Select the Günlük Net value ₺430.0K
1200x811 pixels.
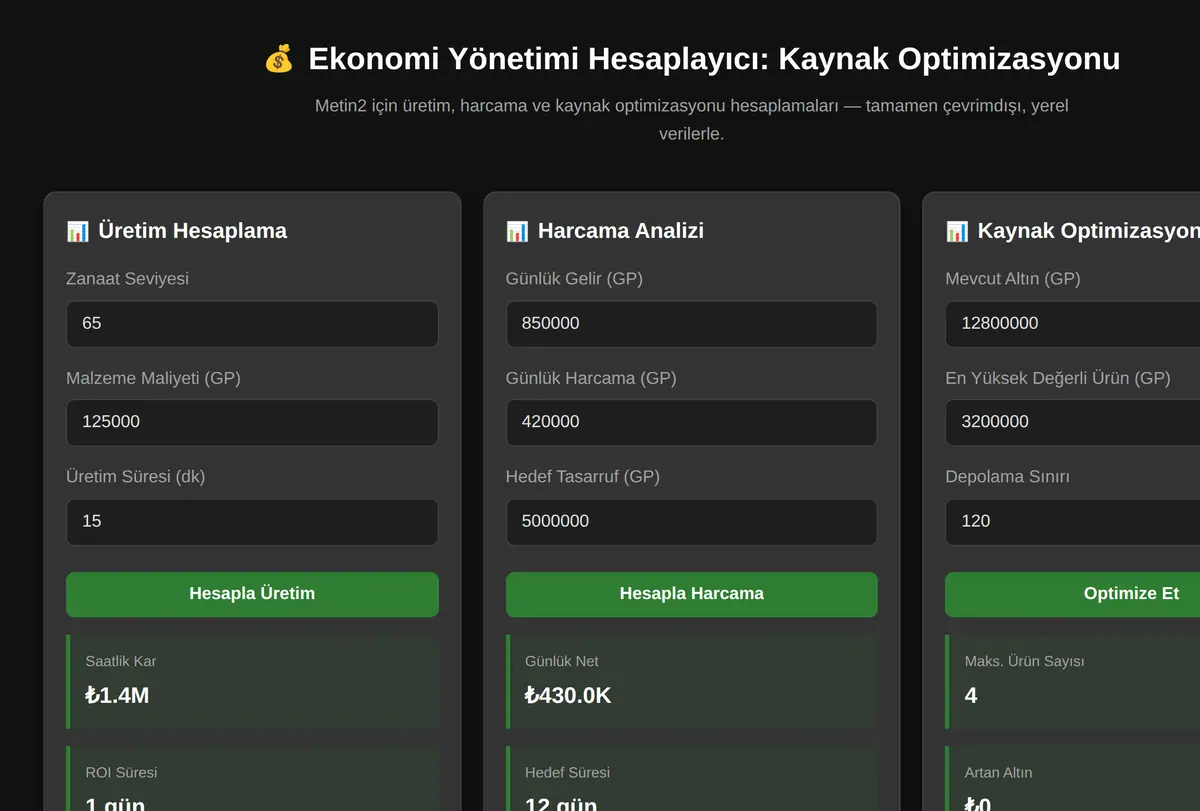tap(568, 695)
